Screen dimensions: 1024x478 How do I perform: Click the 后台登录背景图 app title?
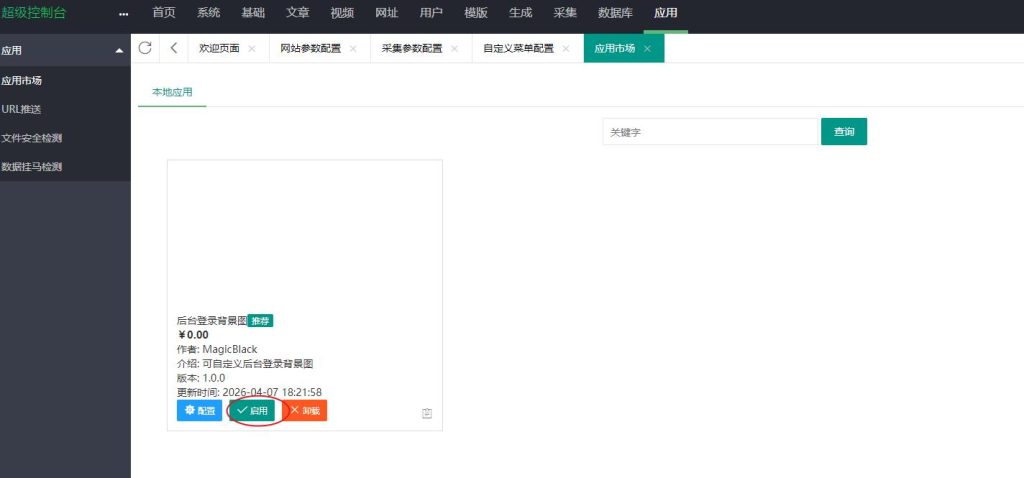pyautogui.click(x=212, y=321)
